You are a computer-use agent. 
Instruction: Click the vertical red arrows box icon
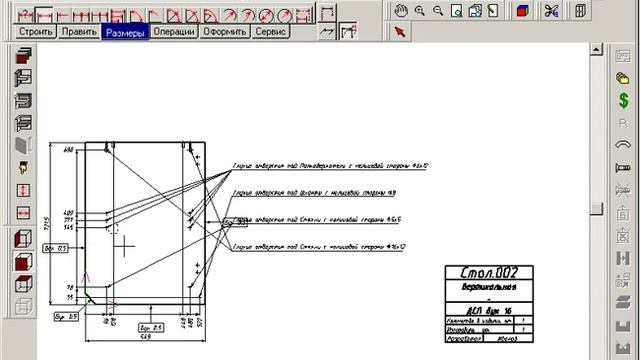tap(23, 190)
